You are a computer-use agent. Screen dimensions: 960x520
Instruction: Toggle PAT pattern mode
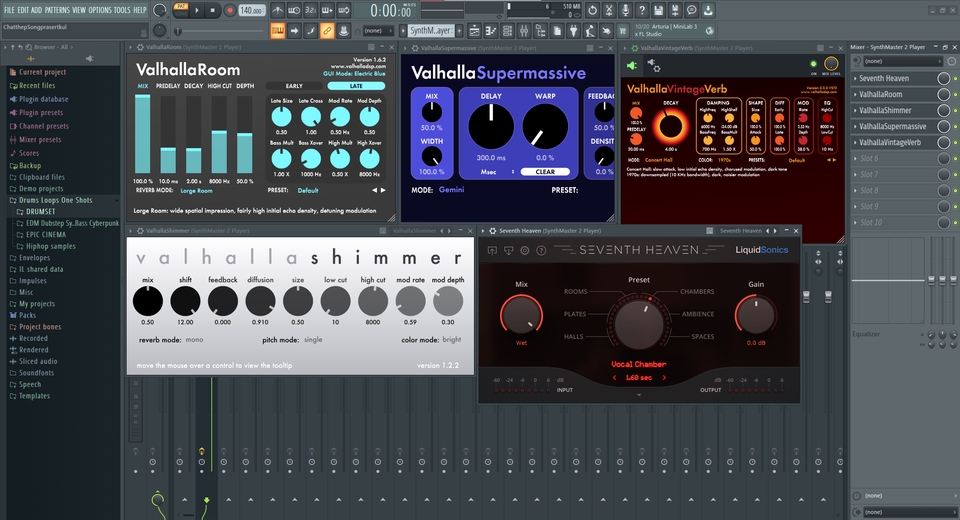[x=181, y=7]
